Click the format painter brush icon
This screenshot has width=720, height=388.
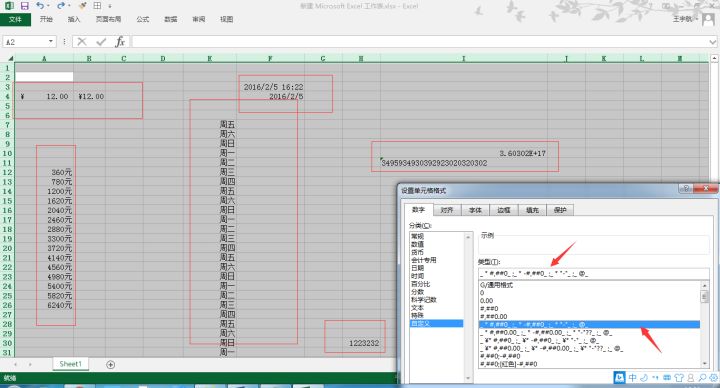click(x=83, y=6)
